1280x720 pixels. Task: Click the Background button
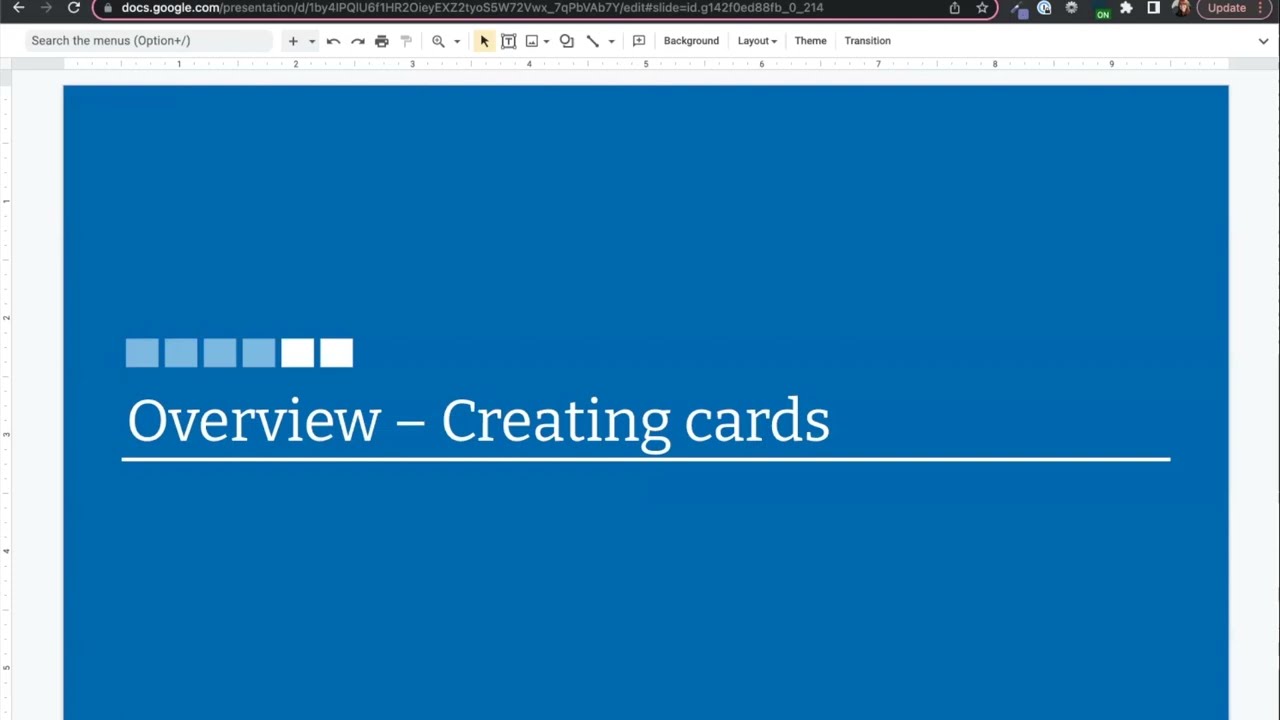coord(691,41)
